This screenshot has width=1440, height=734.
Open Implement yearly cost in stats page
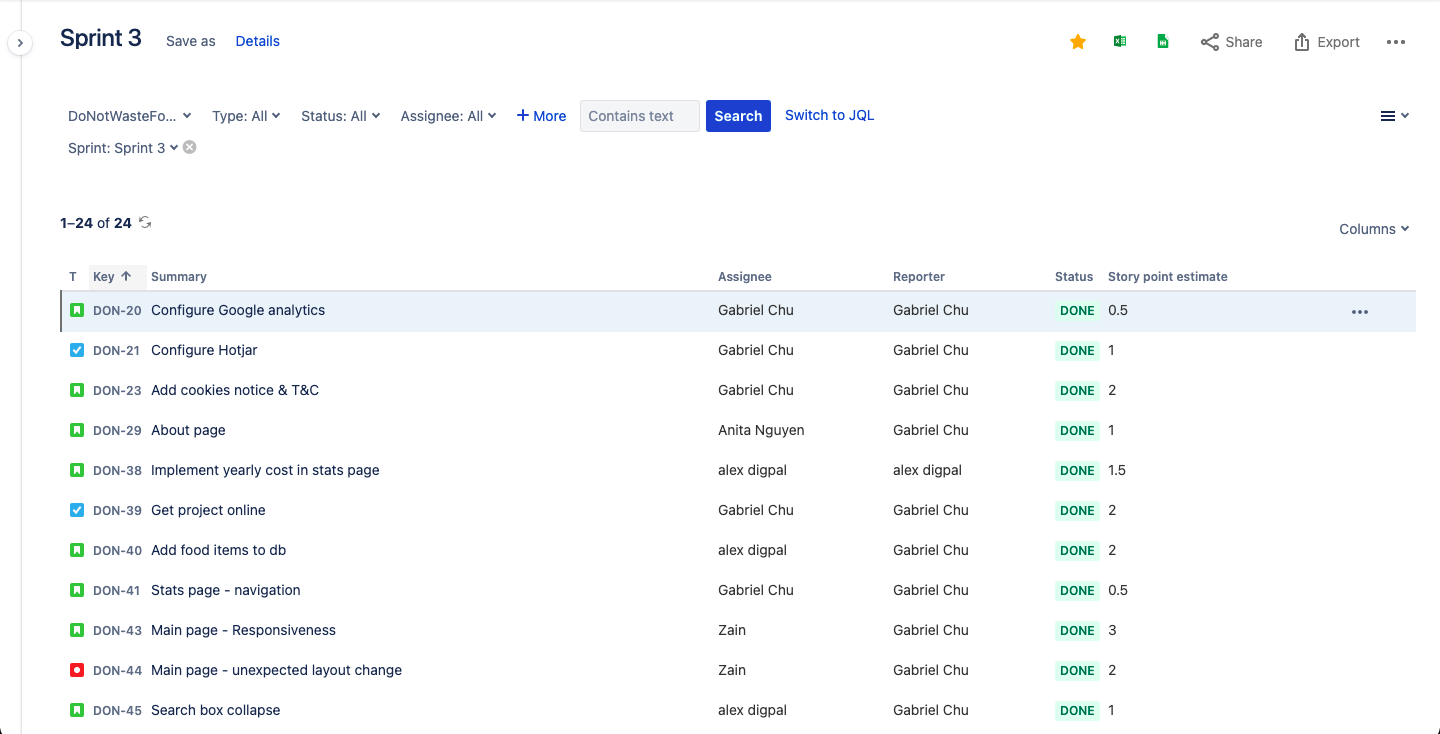pyautogui.click(x=265, y=470)
